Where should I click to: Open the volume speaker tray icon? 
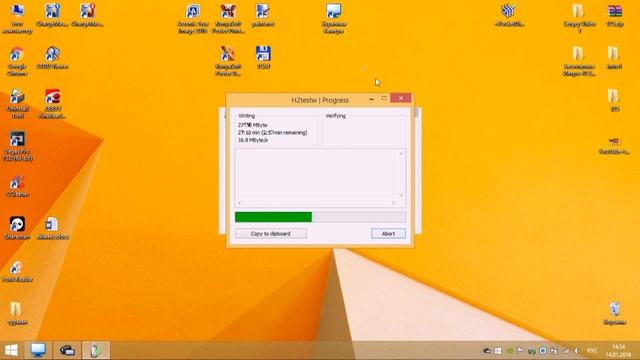pos(576,351)
